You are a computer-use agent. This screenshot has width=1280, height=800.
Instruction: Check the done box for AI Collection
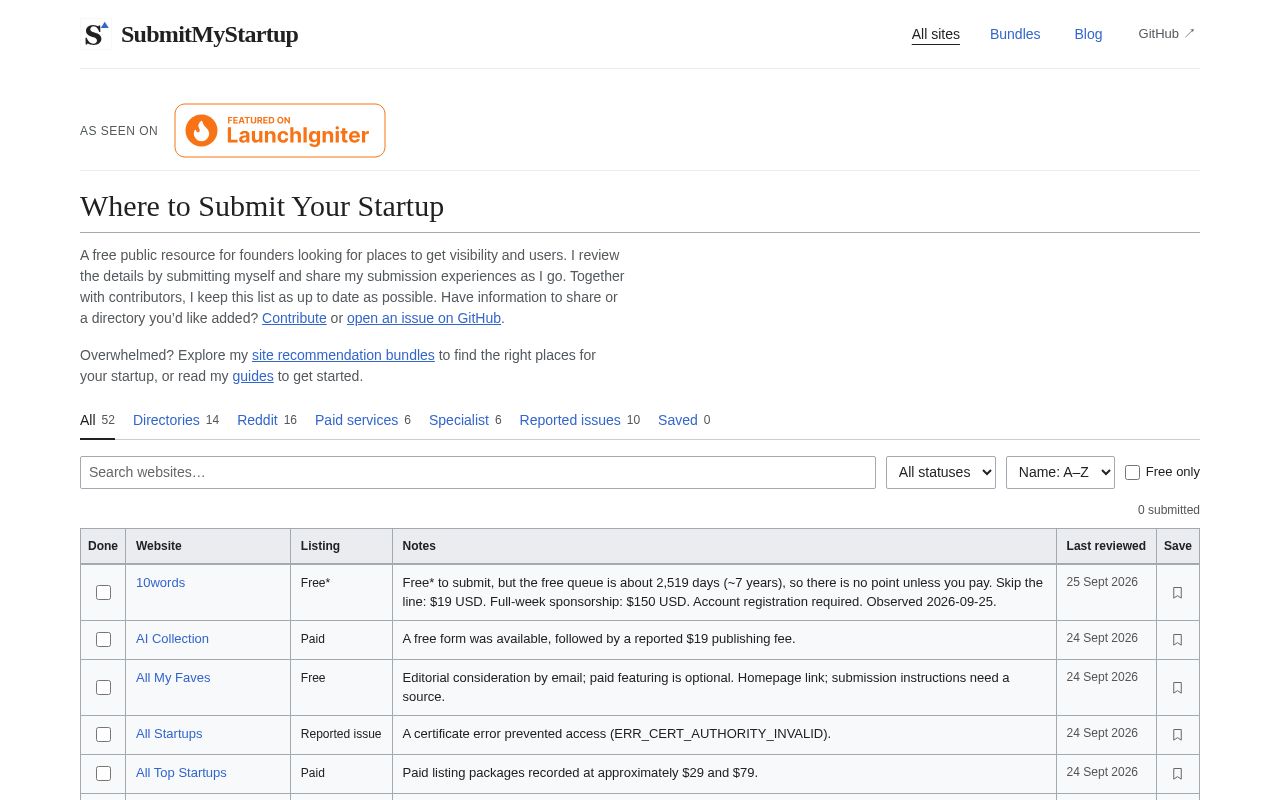(103, 639)
